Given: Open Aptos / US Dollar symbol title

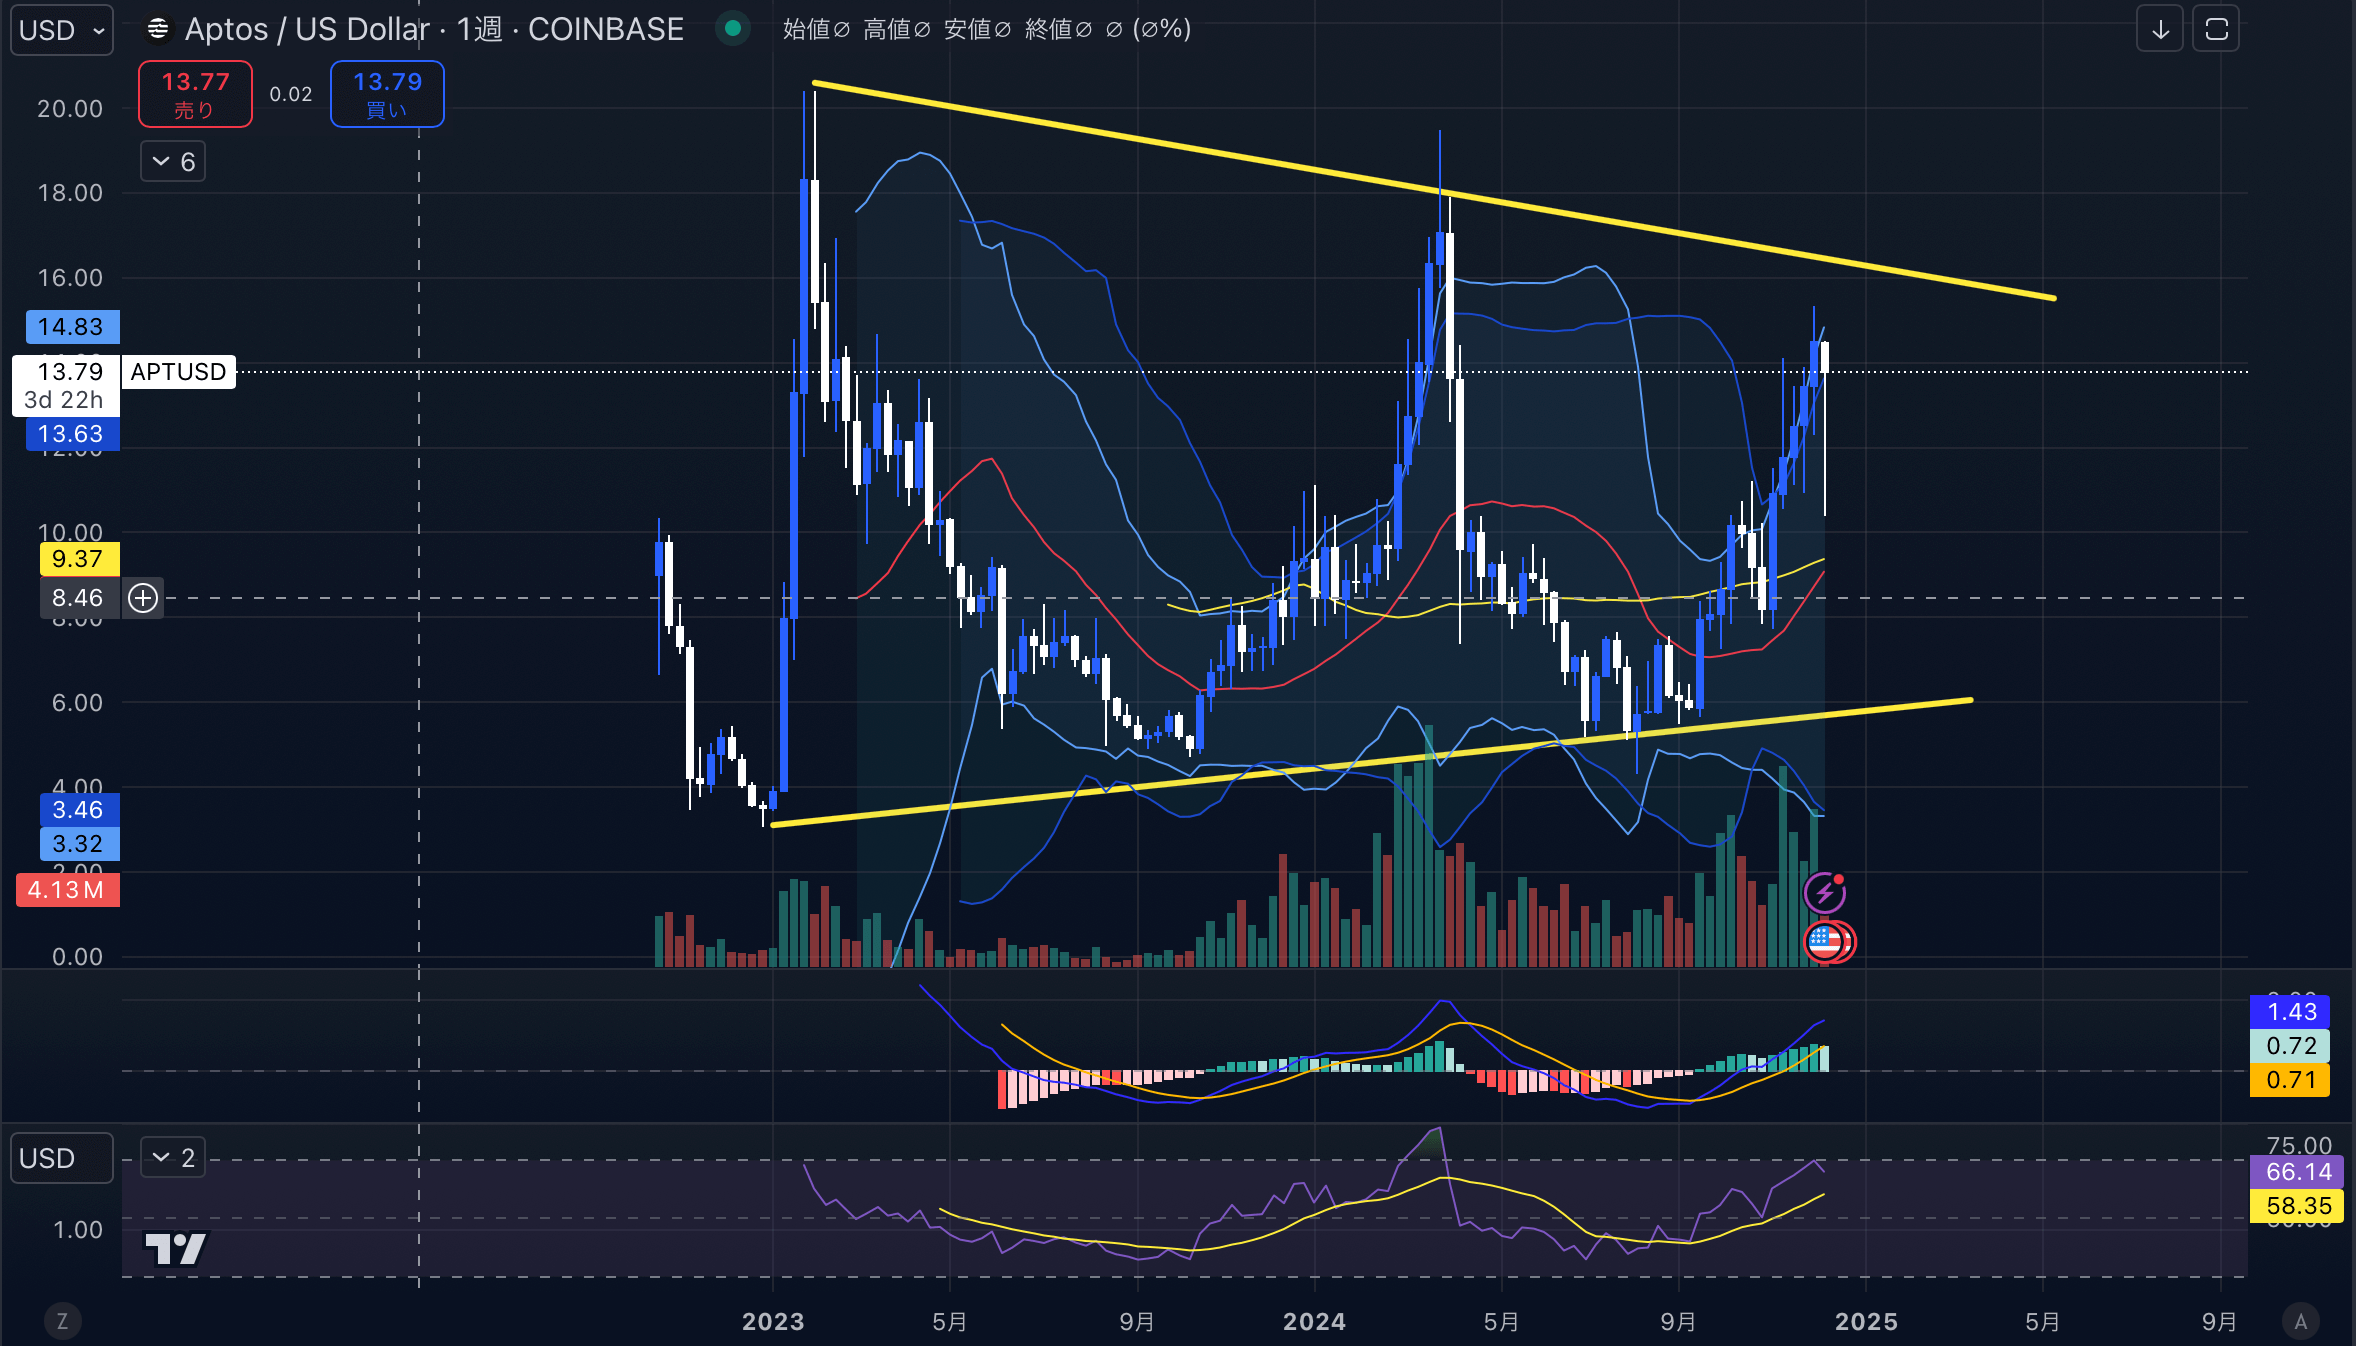Looking at the screenshot, I should (x=434, y=30).
